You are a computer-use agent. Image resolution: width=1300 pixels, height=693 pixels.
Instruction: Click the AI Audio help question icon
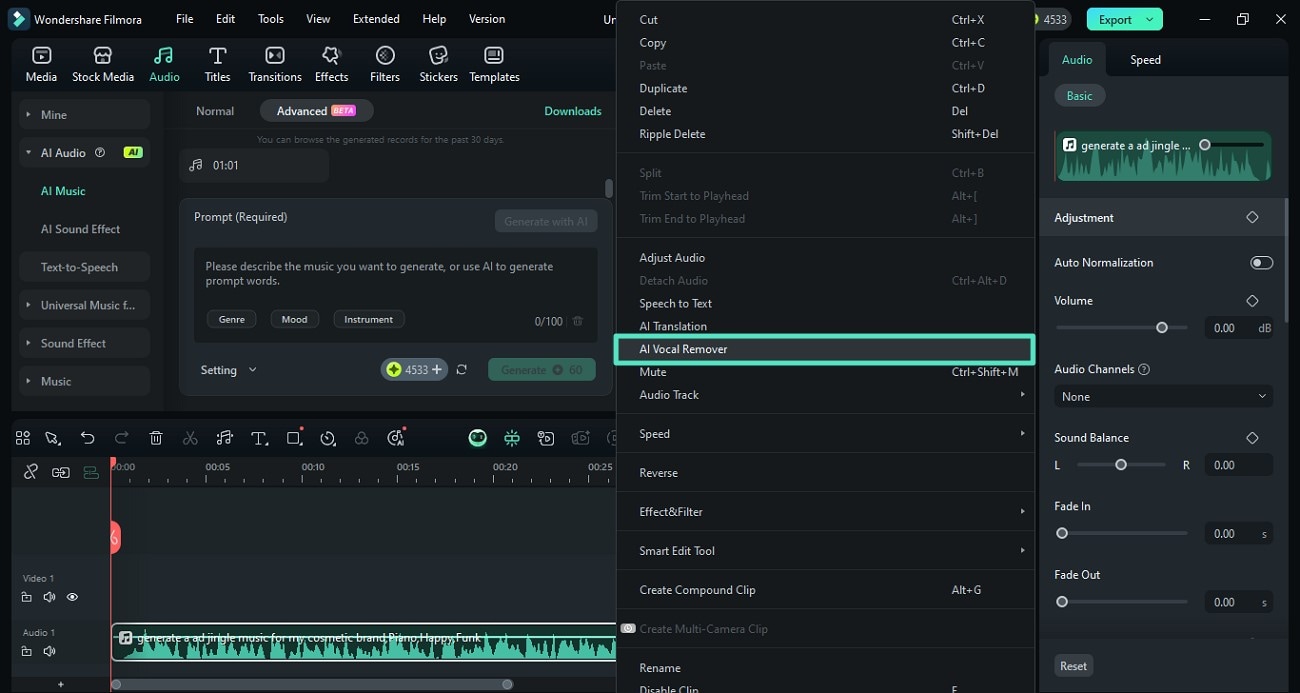click(99, 153)
